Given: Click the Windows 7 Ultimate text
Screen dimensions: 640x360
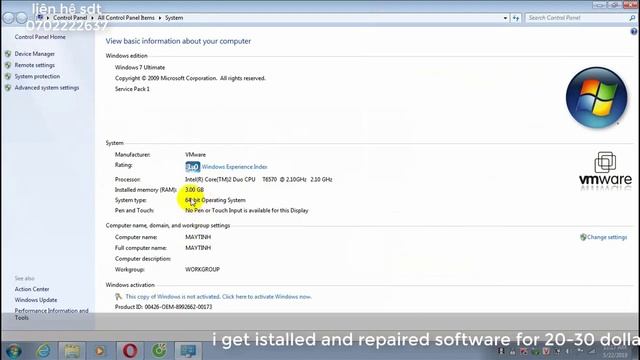Looking at the screenshot, I should (140, 68).
